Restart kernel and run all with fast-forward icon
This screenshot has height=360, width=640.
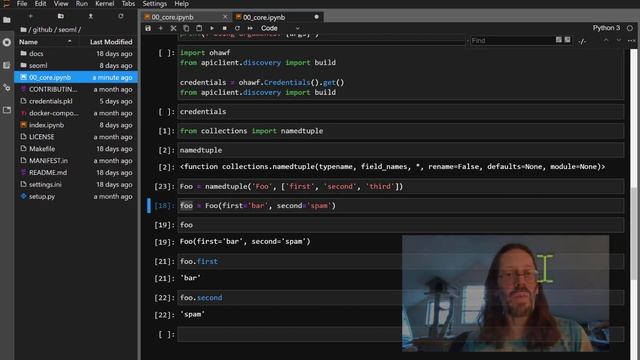click(x=250, y=28)
